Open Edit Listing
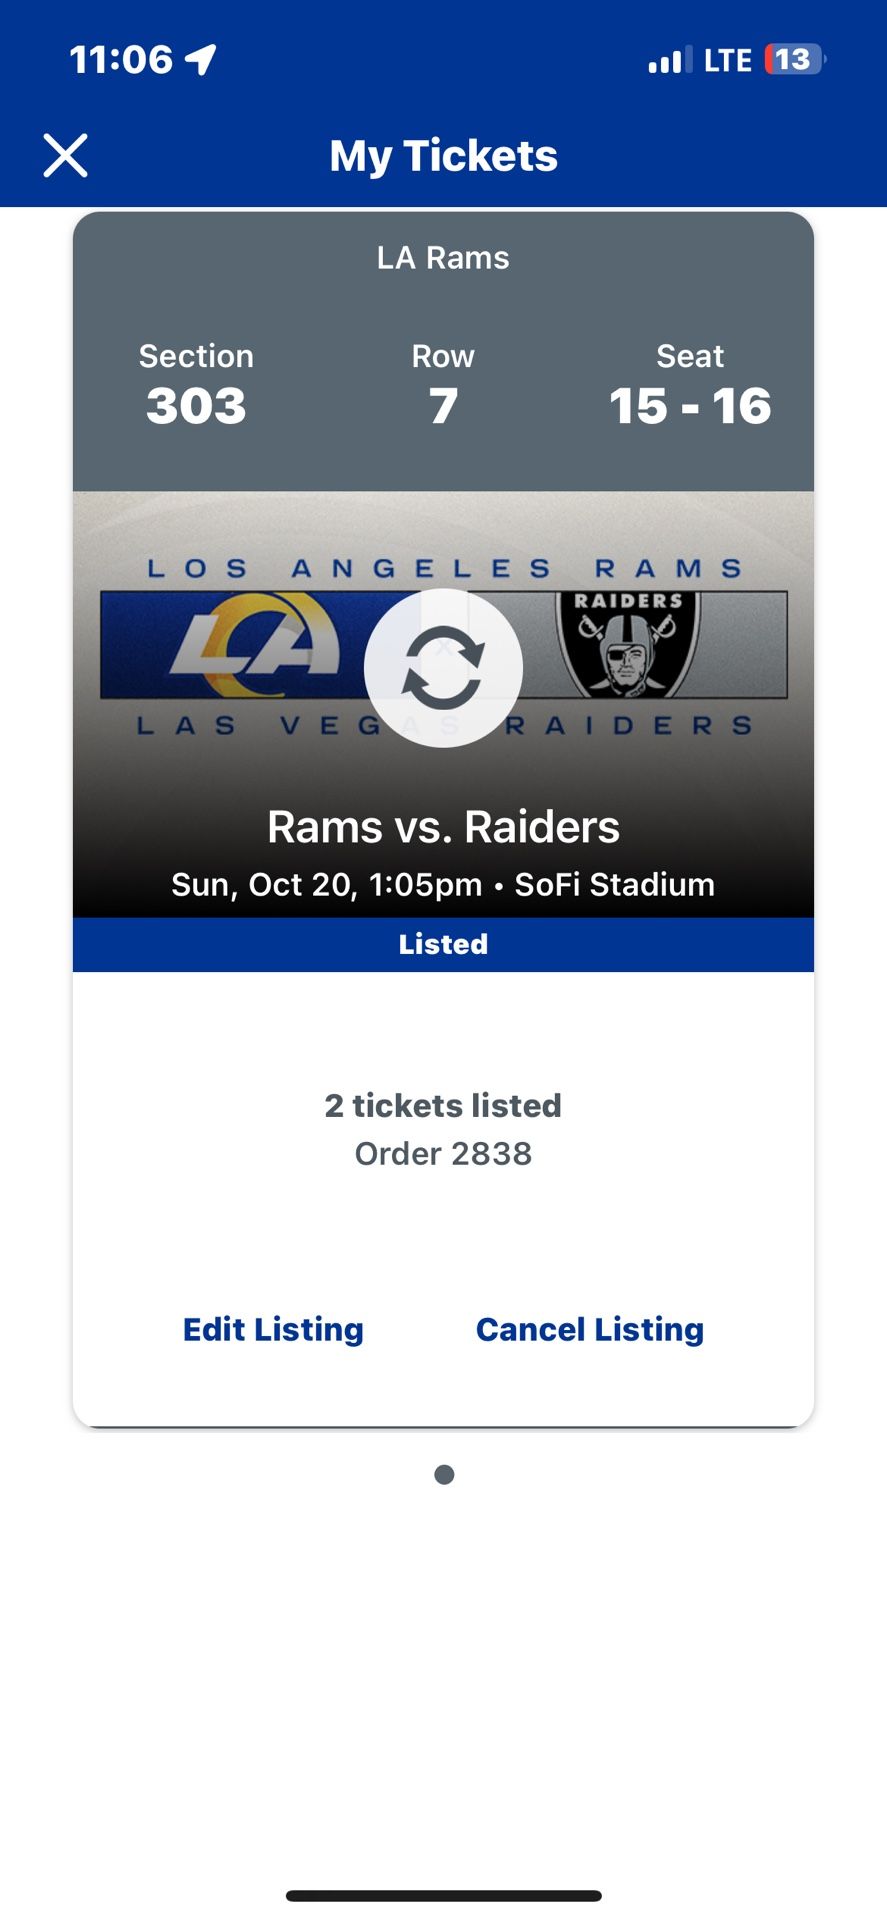 click(273, 1329)
